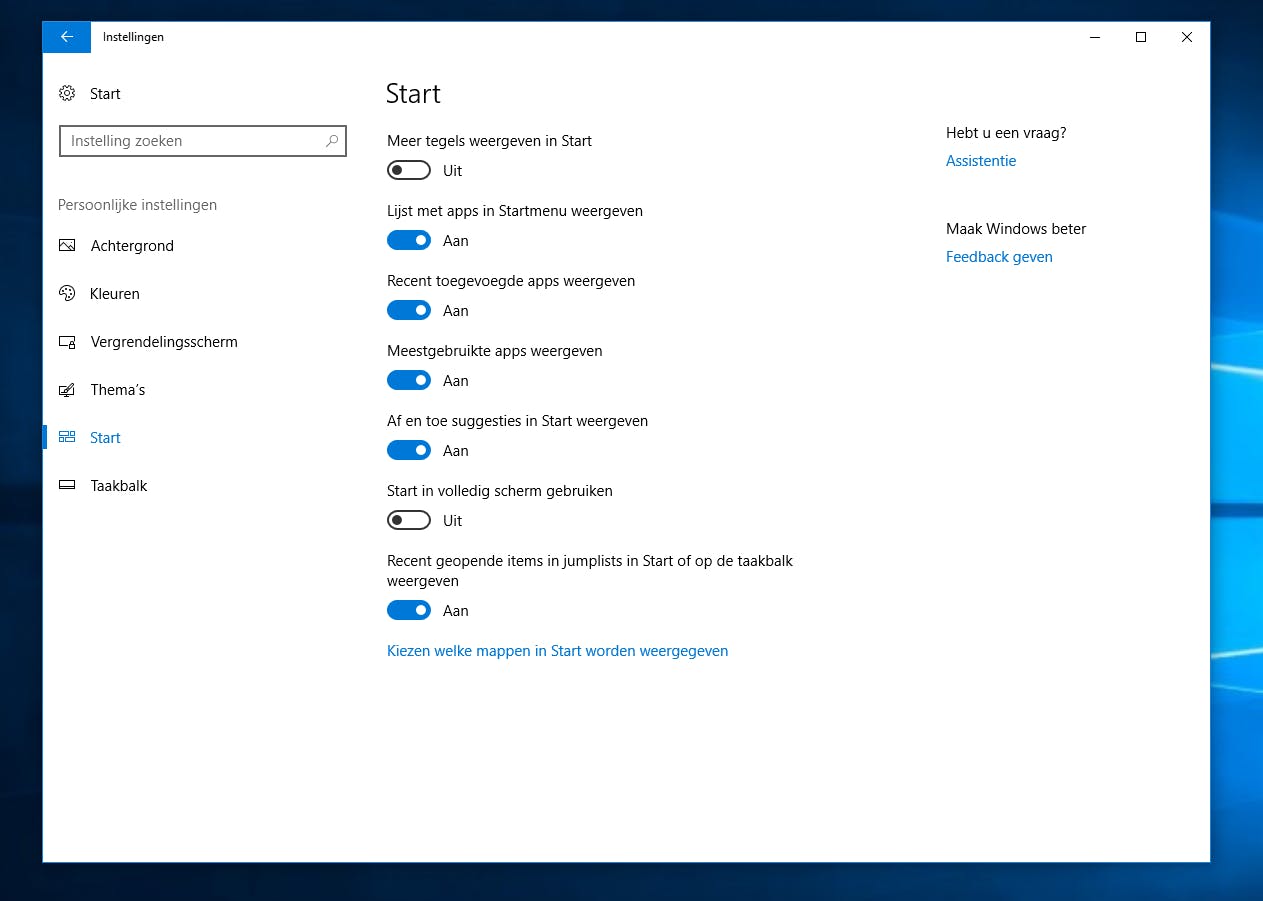Click the Achtergrond picture icon
Viewport: 1263px width, 901px height.
[x=67, y=245]
